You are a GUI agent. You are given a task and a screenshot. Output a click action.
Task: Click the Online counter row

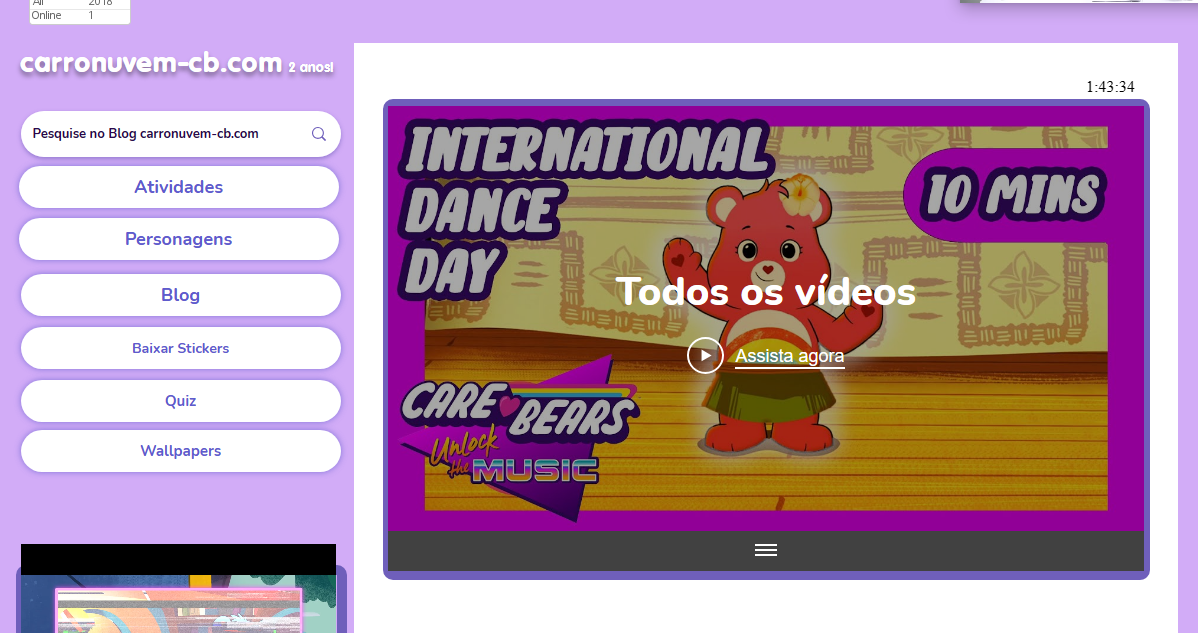pos(79,15)
